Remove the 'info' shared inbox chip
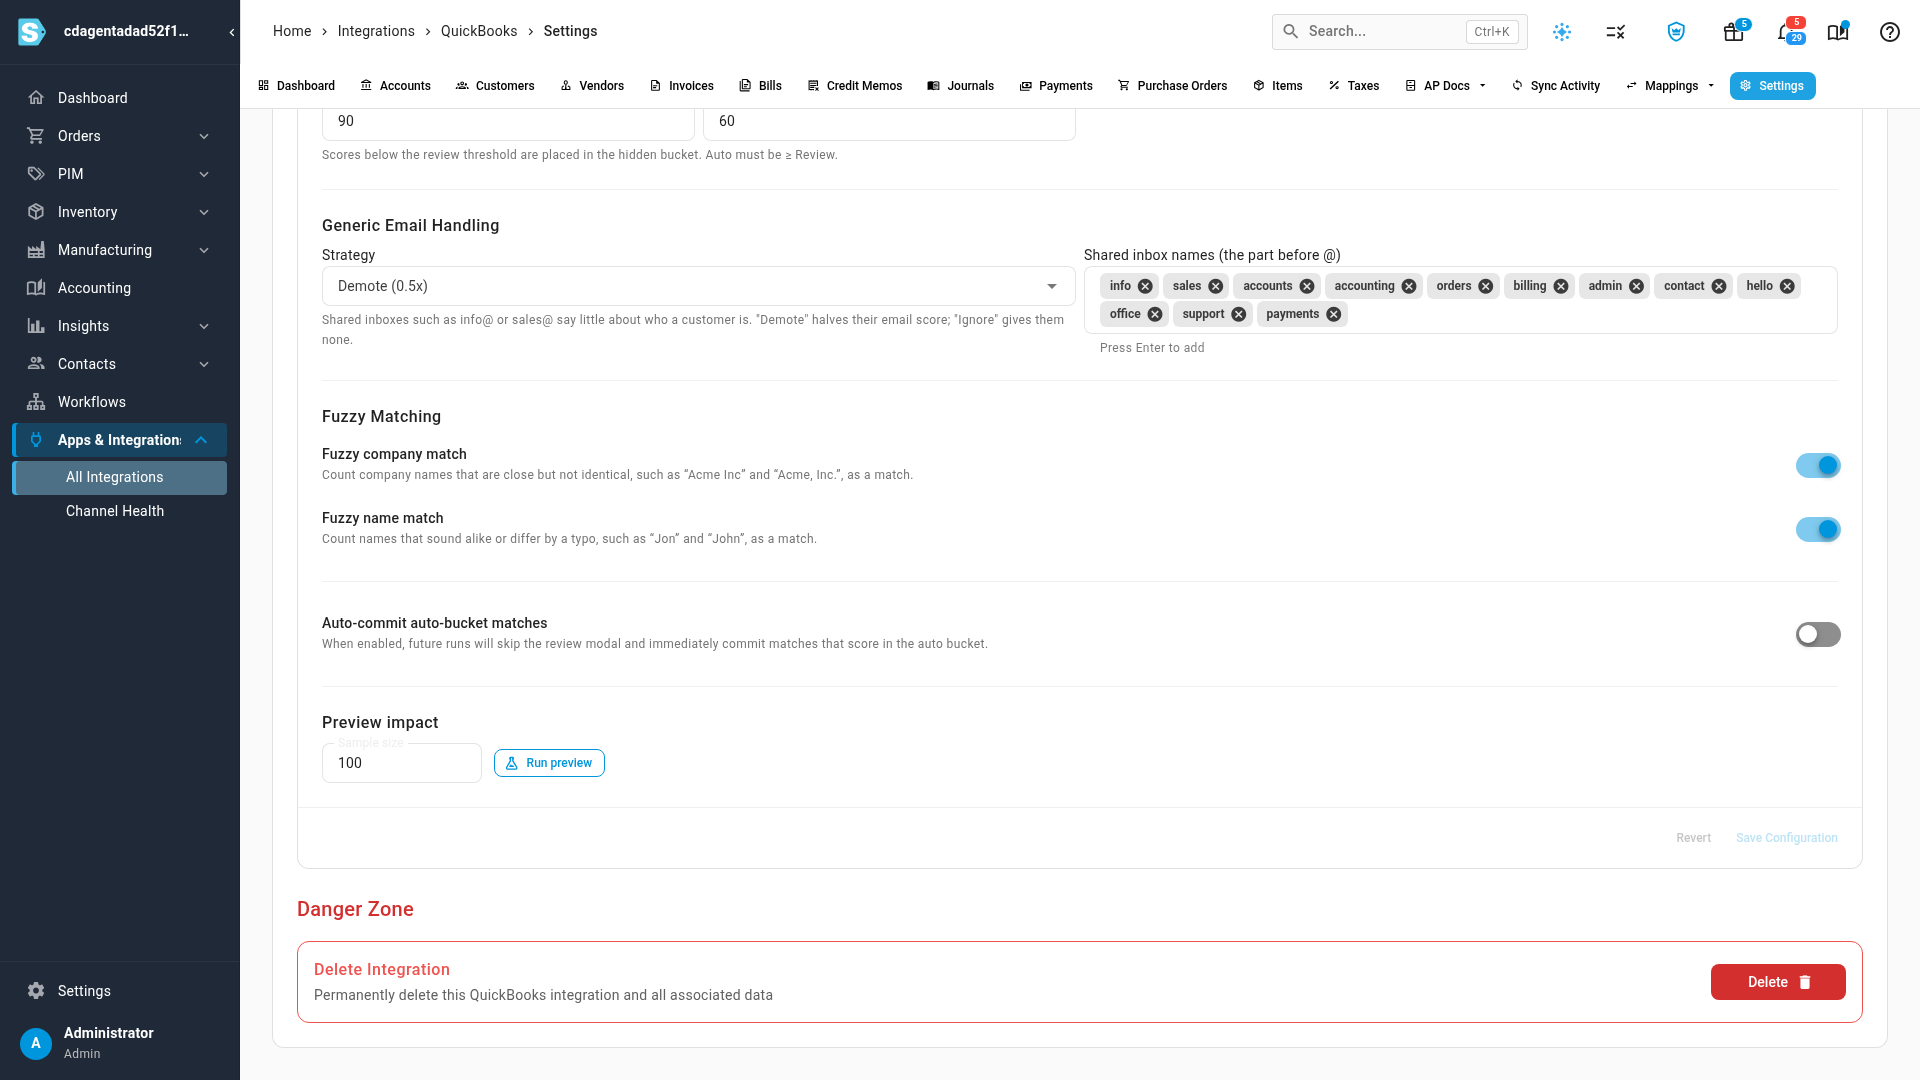 [x=1145, y=286]
